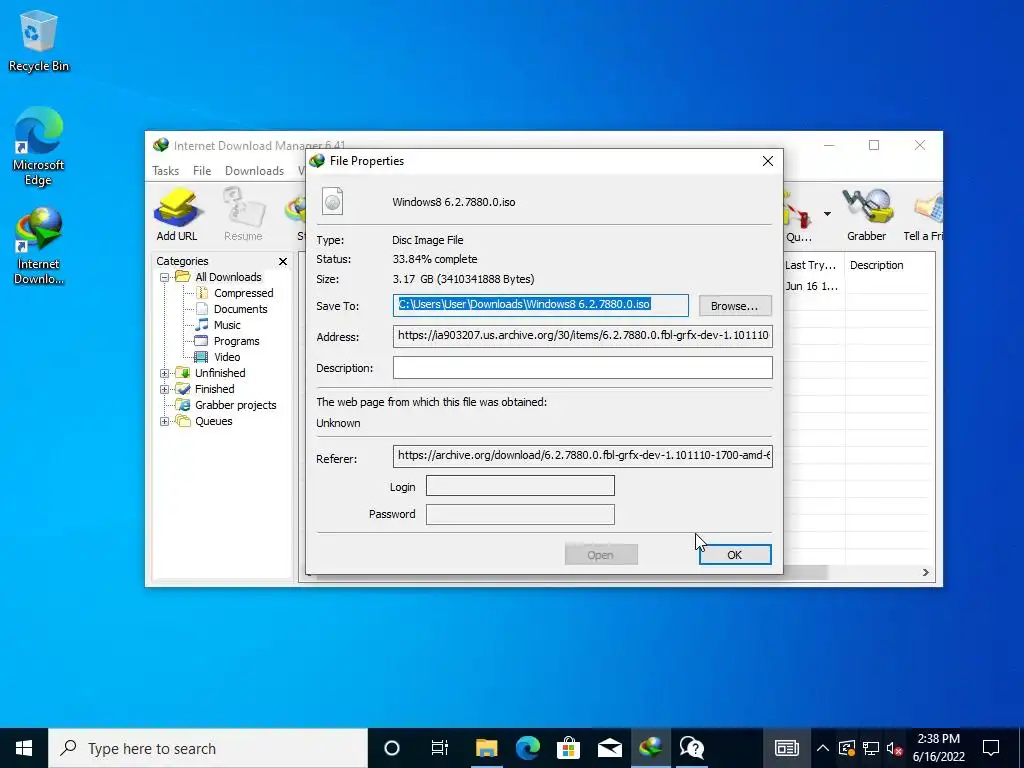The width and height of the screenshot is (1024, 768).
Task: Close the File Properties dialog
Action: tap(768, 161)
